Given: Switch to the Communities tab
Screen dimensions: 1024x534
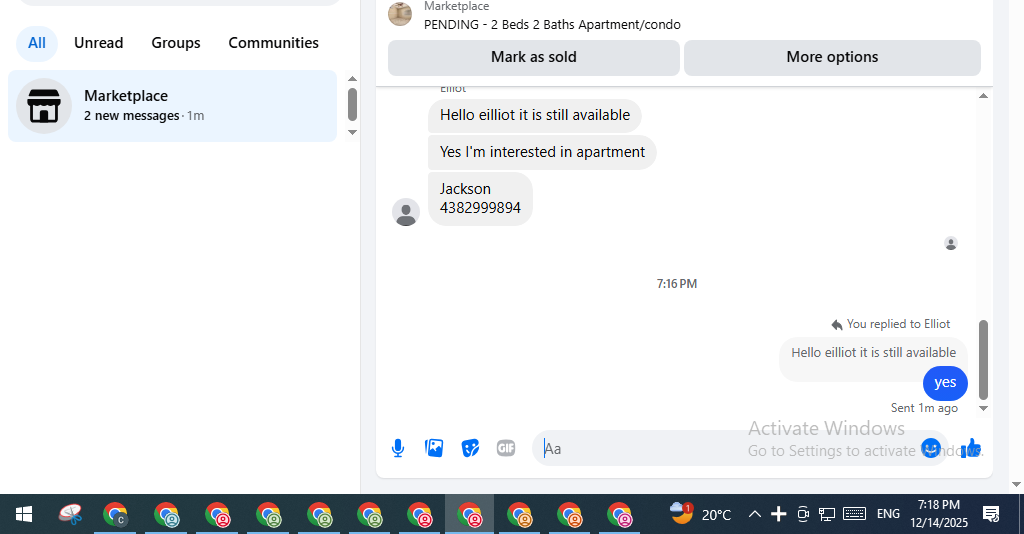Looking at the screenshot, I should [274, 43].
